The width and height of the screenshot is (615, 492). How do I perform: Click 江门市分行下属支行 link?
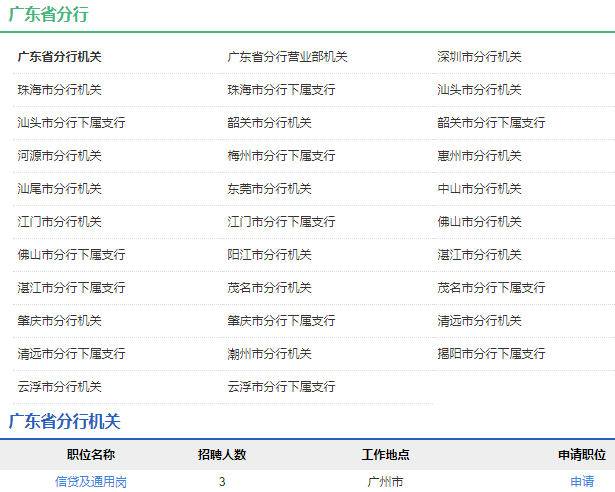point(281,222)
